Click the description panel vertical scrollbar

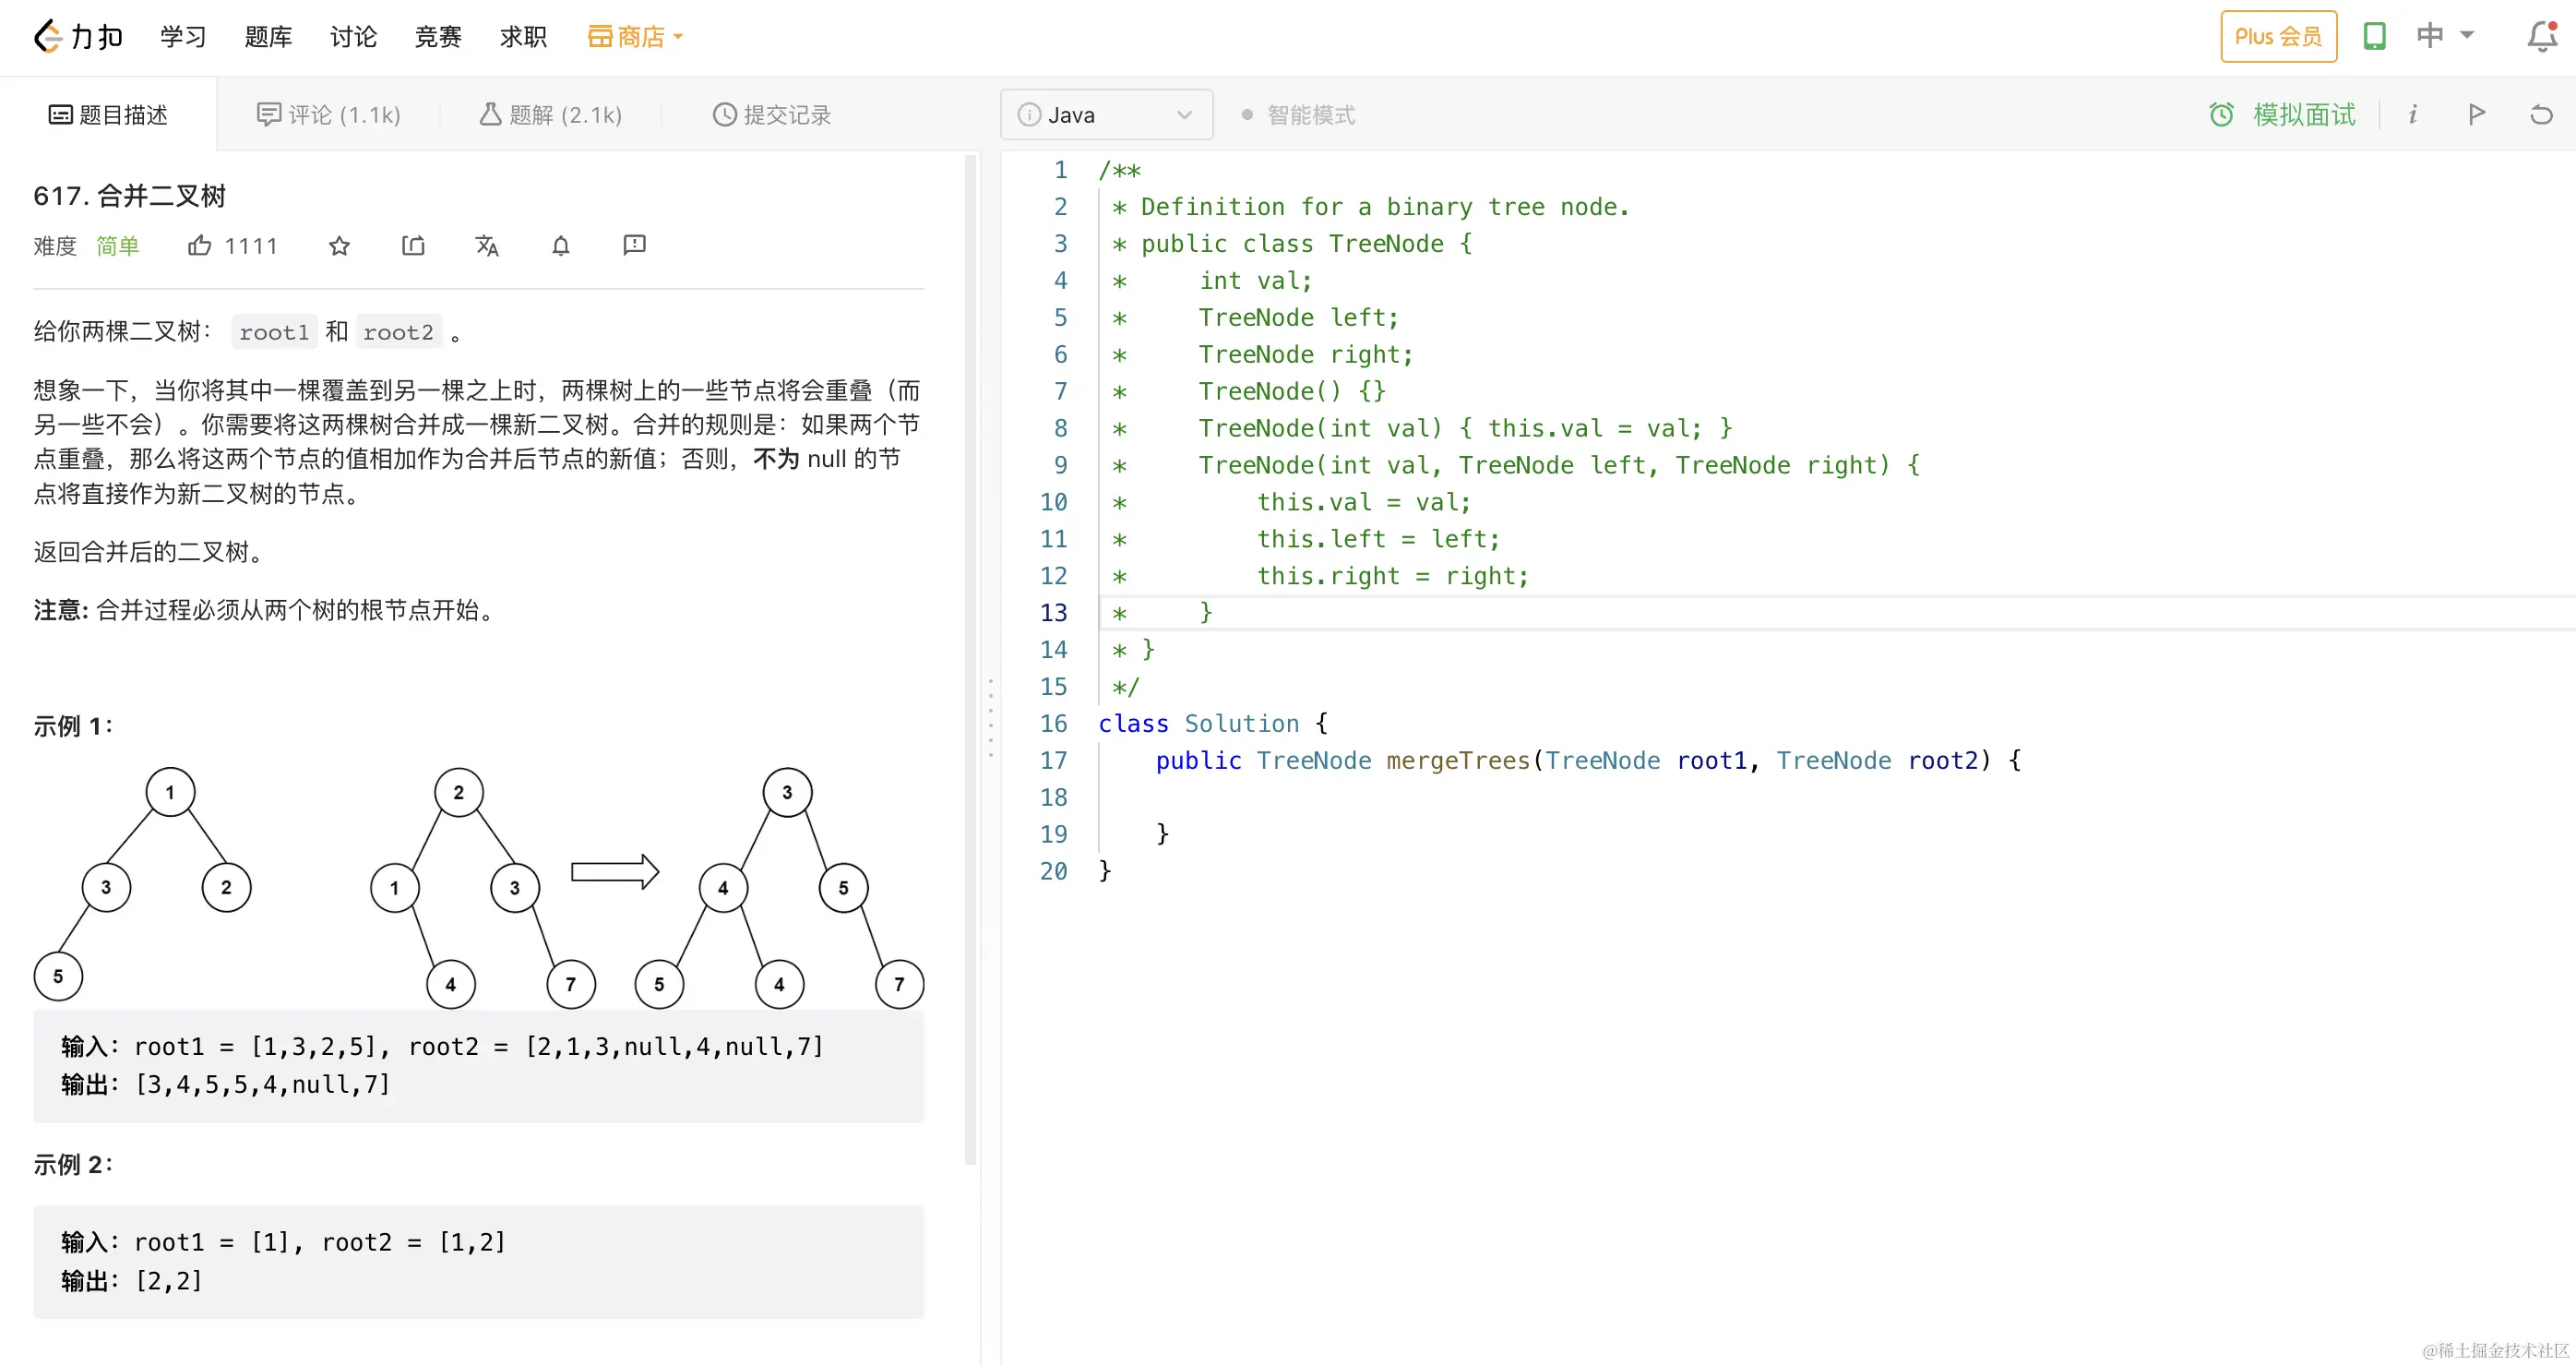pyautogui.click(x=969, y=660)
